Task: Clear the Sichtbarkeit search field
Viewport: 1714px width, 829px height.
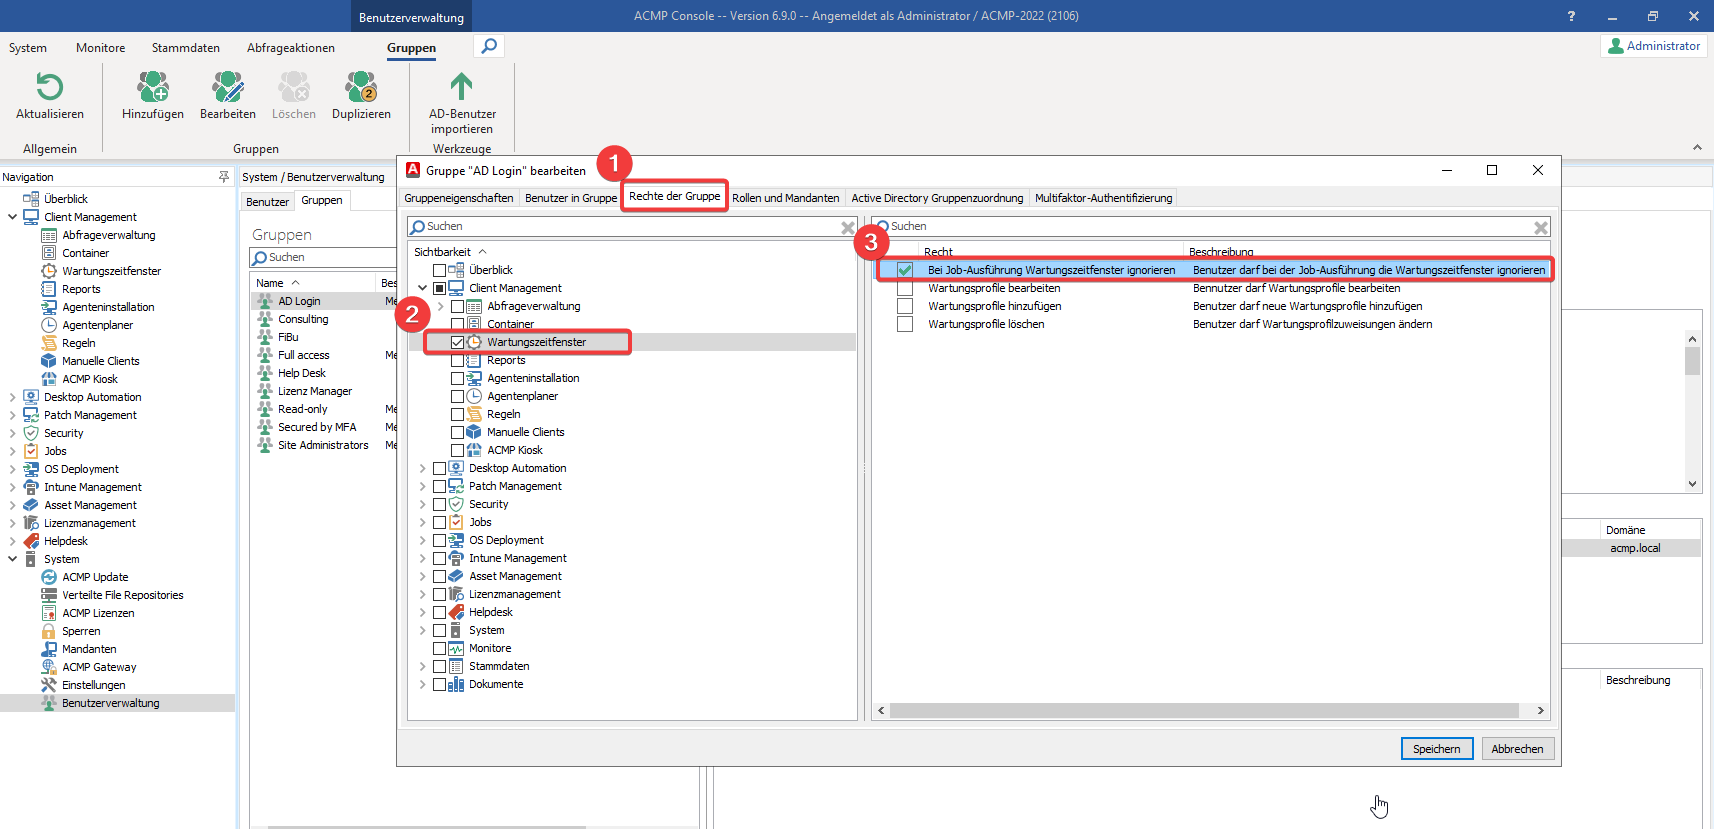Action: [x=847, y=227]
